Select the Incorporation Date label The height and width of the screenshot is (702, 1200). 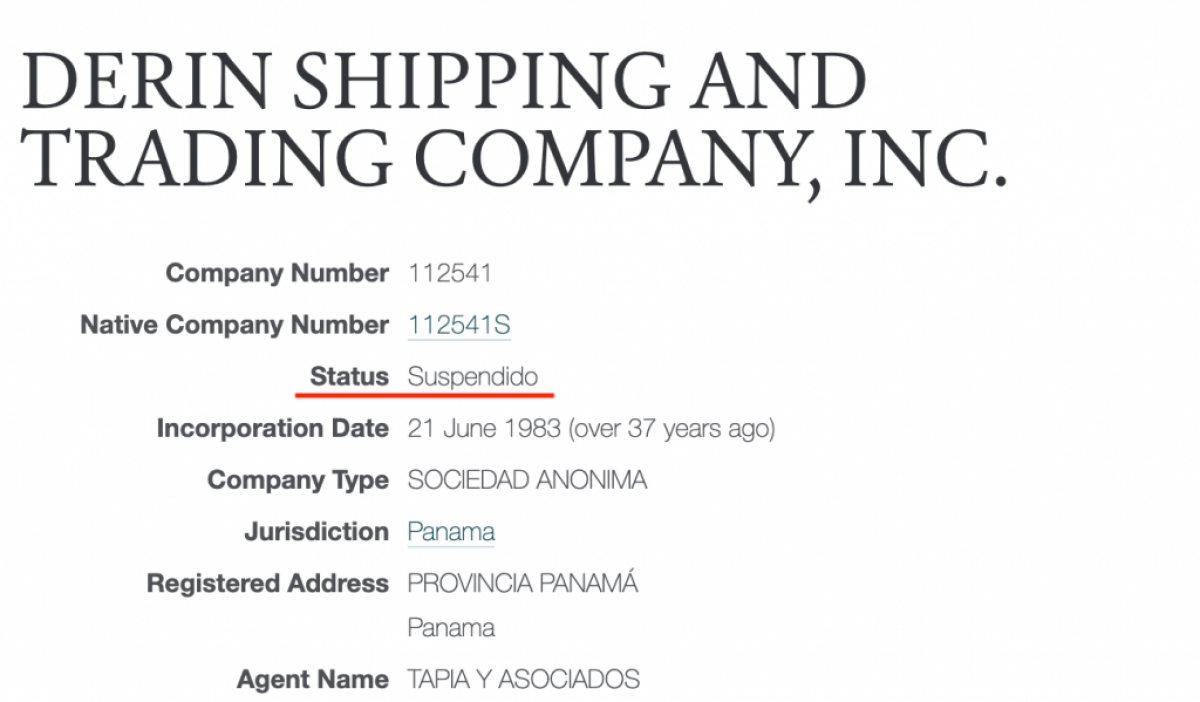pyautogui.click(x=272, y=429)
